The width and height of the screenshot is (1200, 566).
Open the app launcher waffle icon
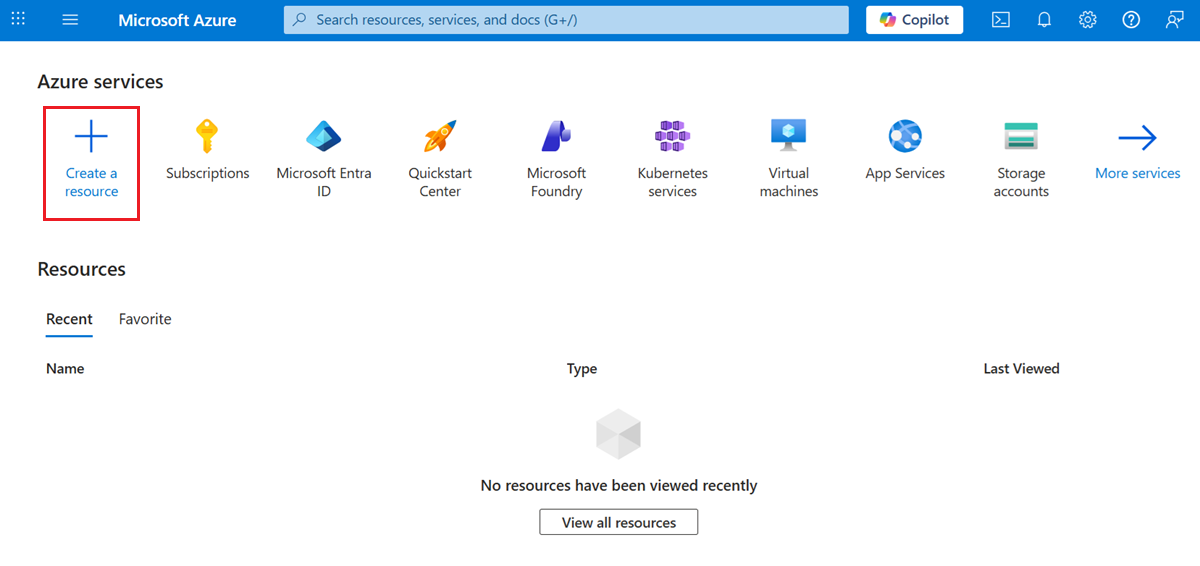coord(18,19)
